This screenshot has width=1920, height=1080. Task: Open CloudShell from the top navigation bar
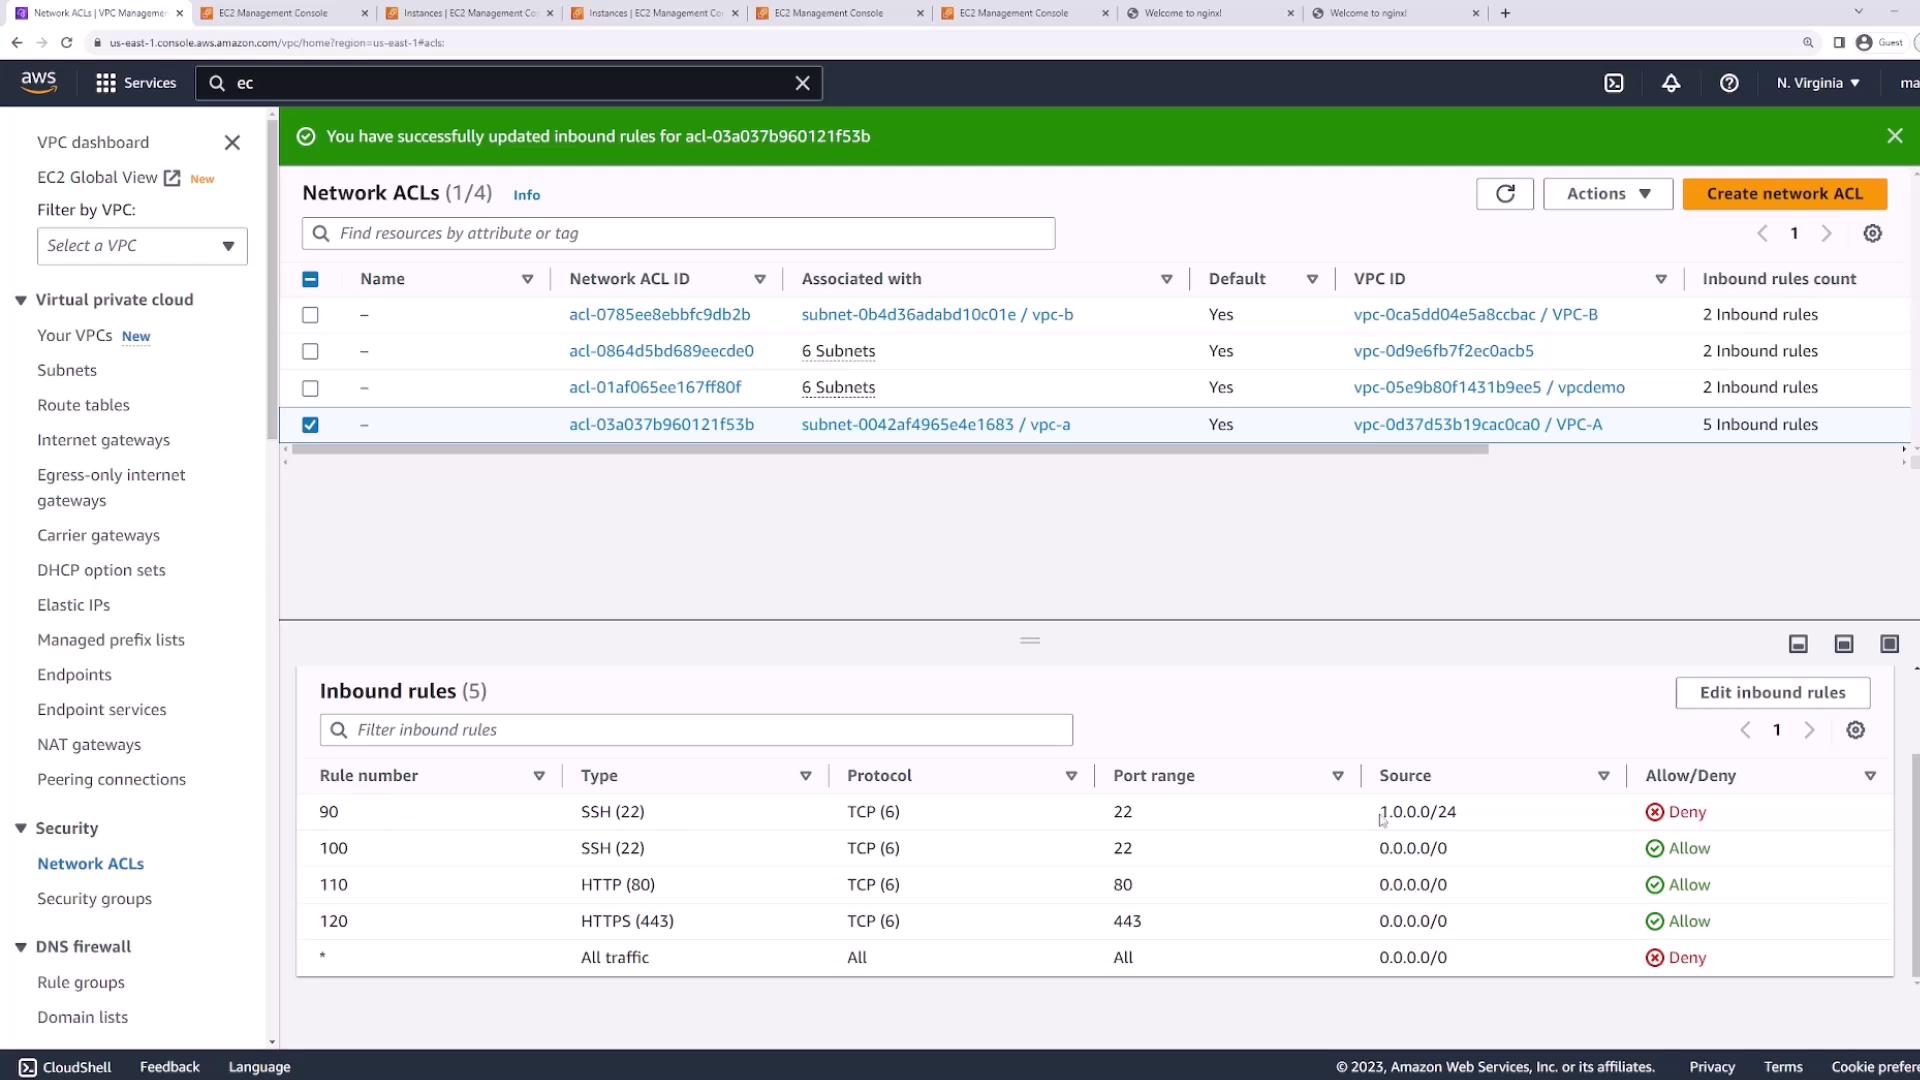pyautogui.click(x=1614, y=83)
